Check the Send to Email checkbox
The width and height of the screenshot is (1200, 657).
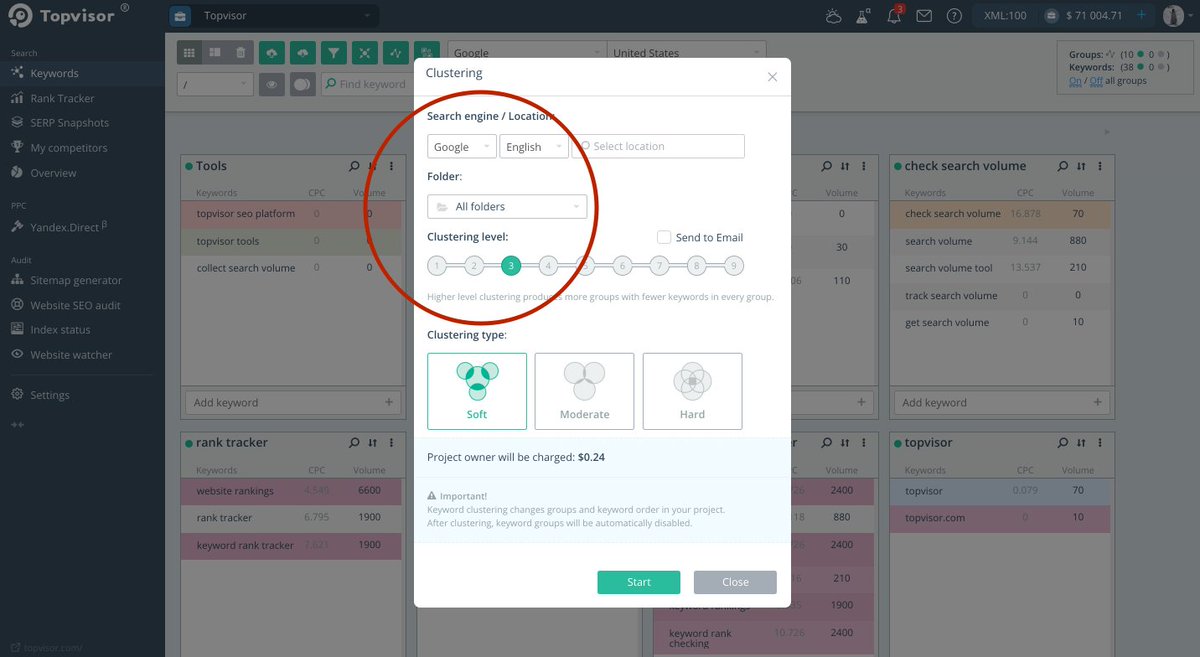point(664,237)
